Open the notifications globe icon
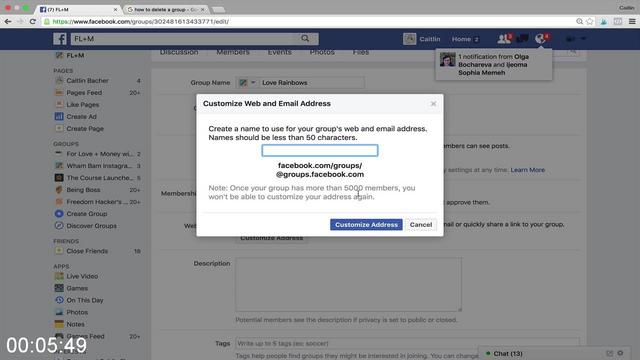 [540, 39]
